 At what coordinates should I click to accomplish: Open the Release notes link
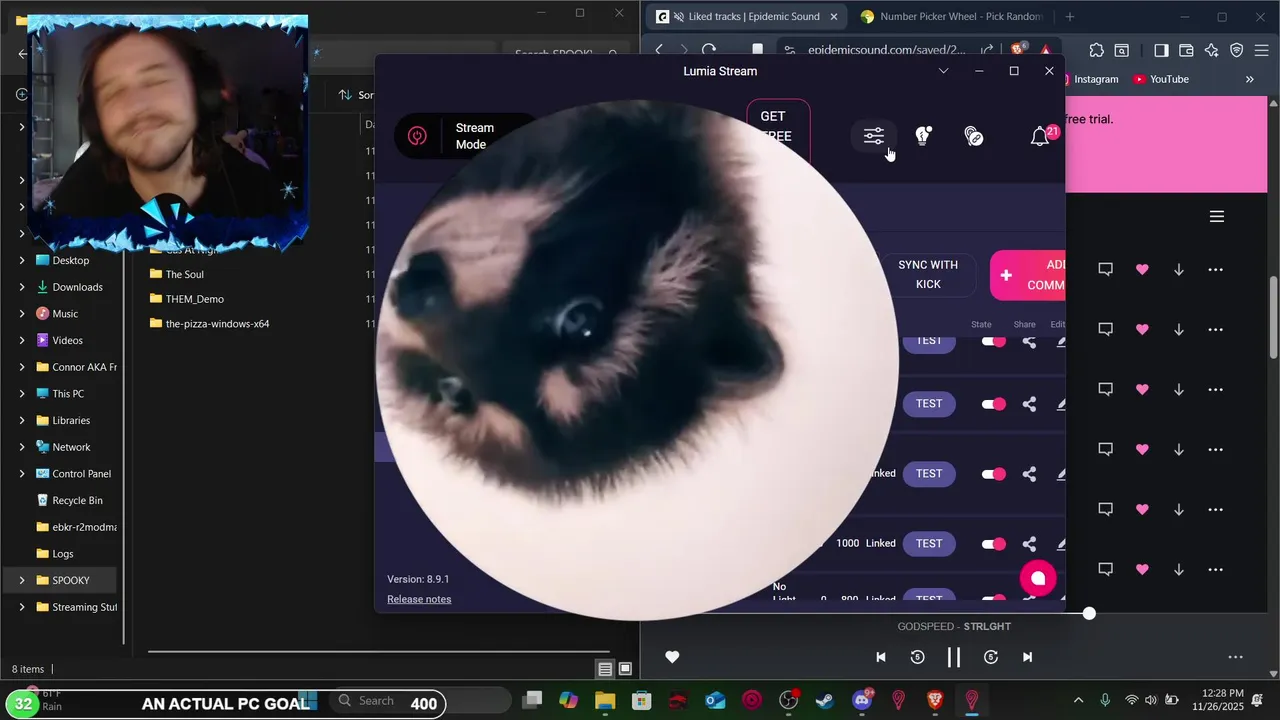[x=419, y=599]
